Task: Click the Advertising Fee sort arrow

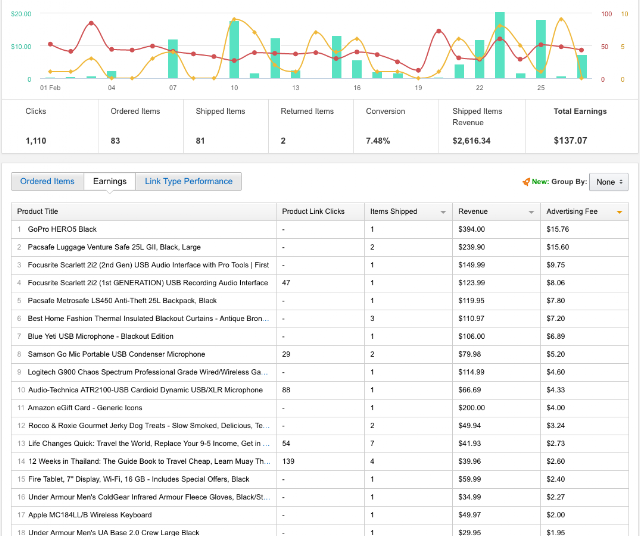Action: click(x=620, y=212)
